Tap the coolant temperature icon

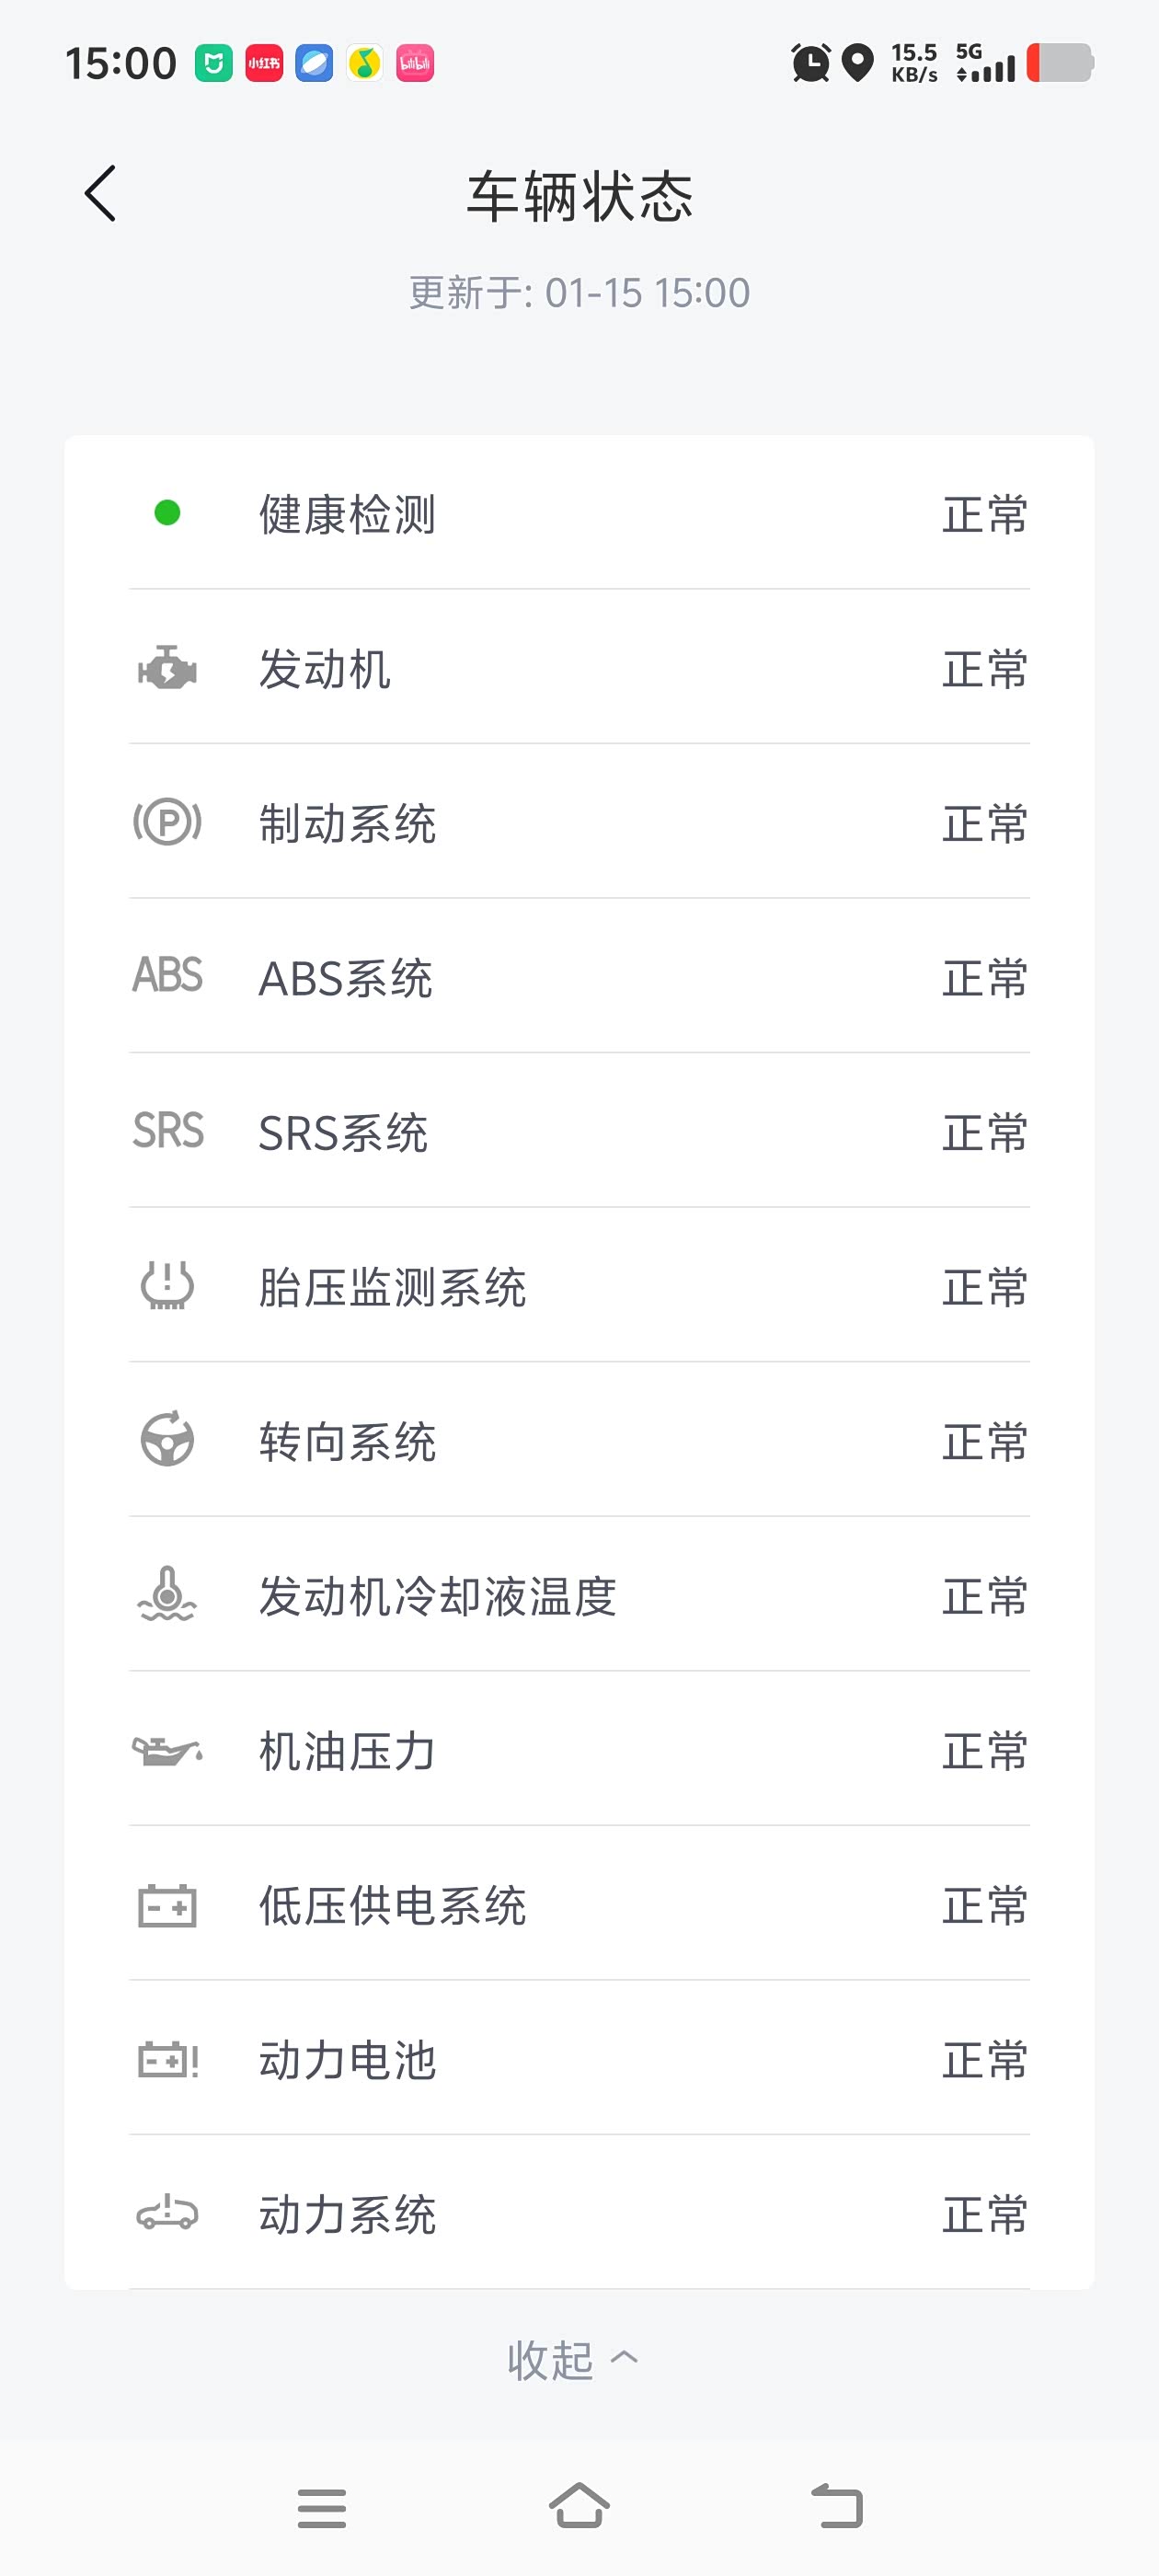point(167,1594)
